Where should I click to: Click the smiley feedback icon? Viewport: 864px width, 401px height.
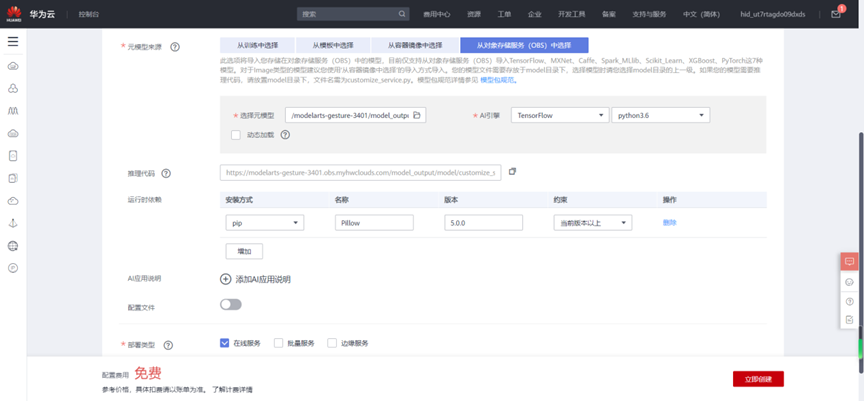(x=849, y=282)
